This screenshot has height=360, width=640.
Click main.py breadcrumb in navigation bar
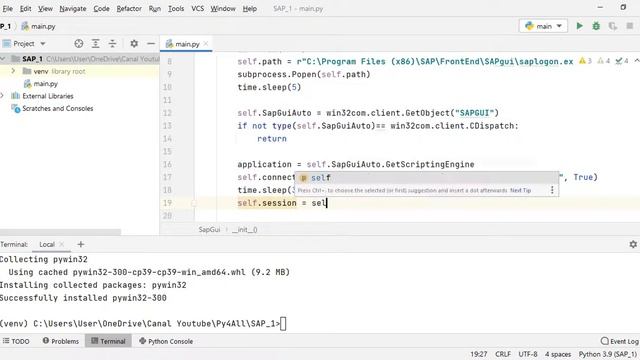coord(38,26)
